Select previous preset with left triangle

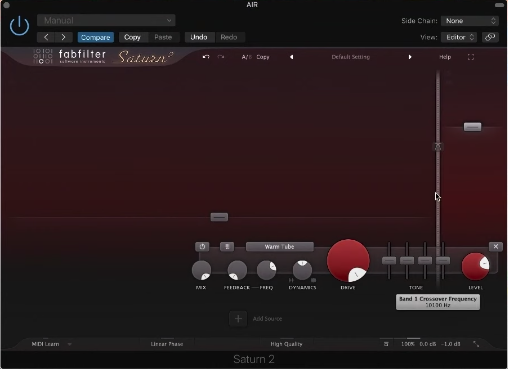(292, 57)
